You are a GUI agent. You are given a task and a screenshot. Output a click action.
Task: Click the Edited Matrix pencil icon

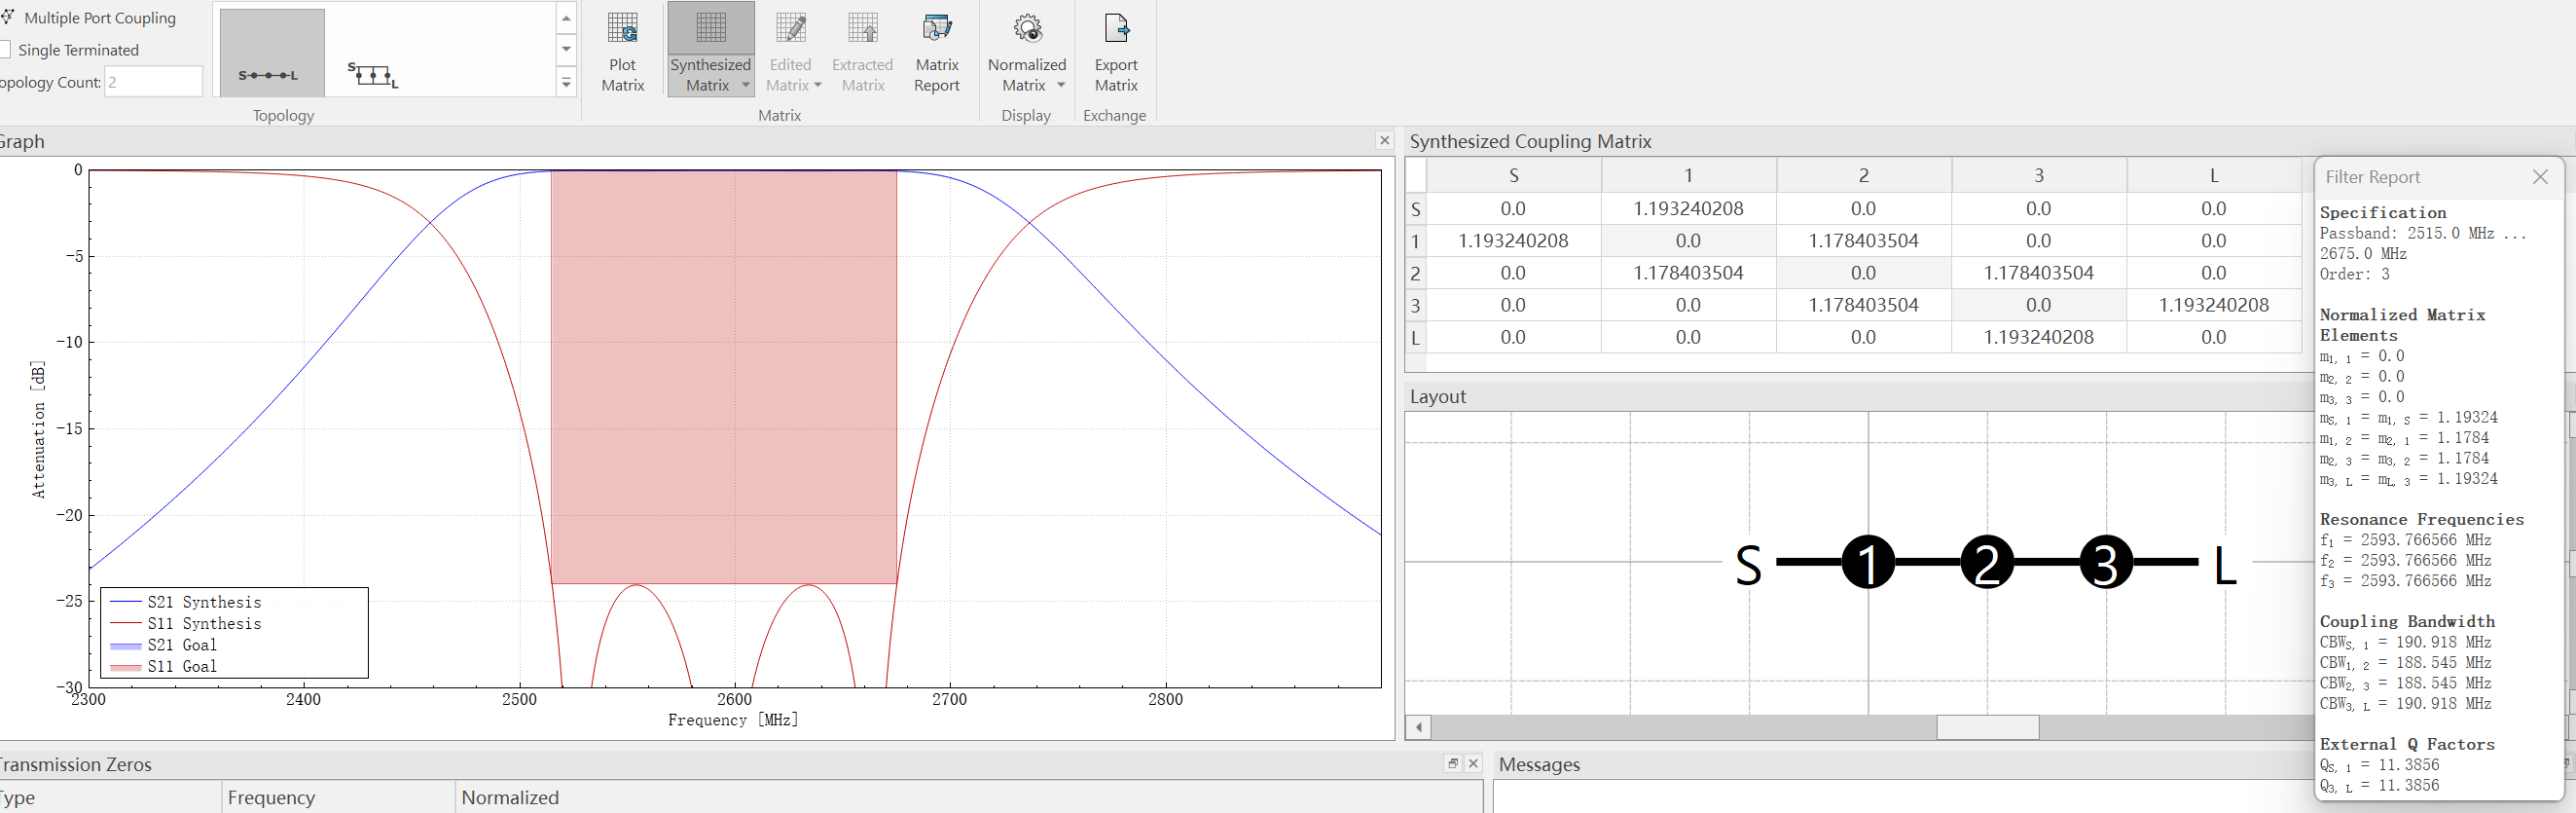[790, 28]
